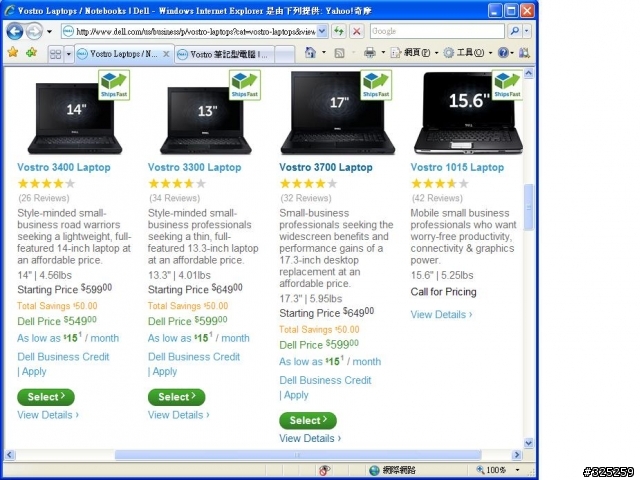Open the tab list dropdown arrow
The width and height of the screenshot is (640, 480).
click(69, 54)
